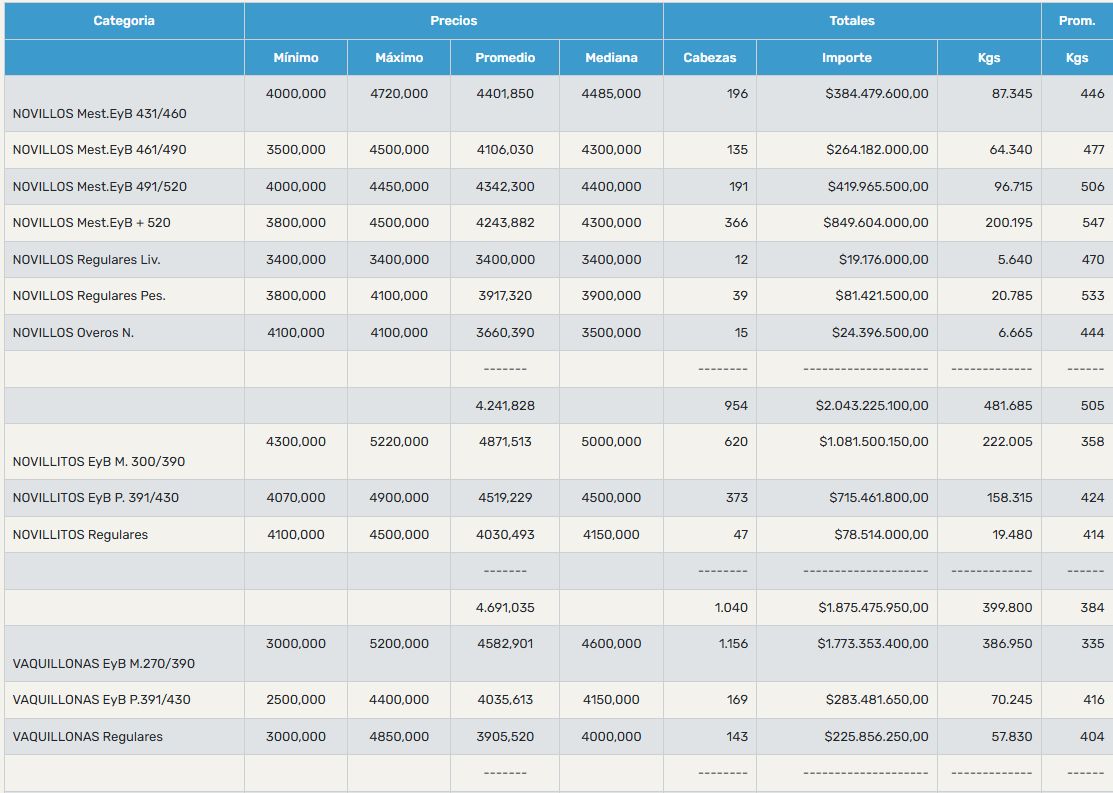Select the Promedio column header
This screenshot has height=793, width=1113.
click(505, 58)
